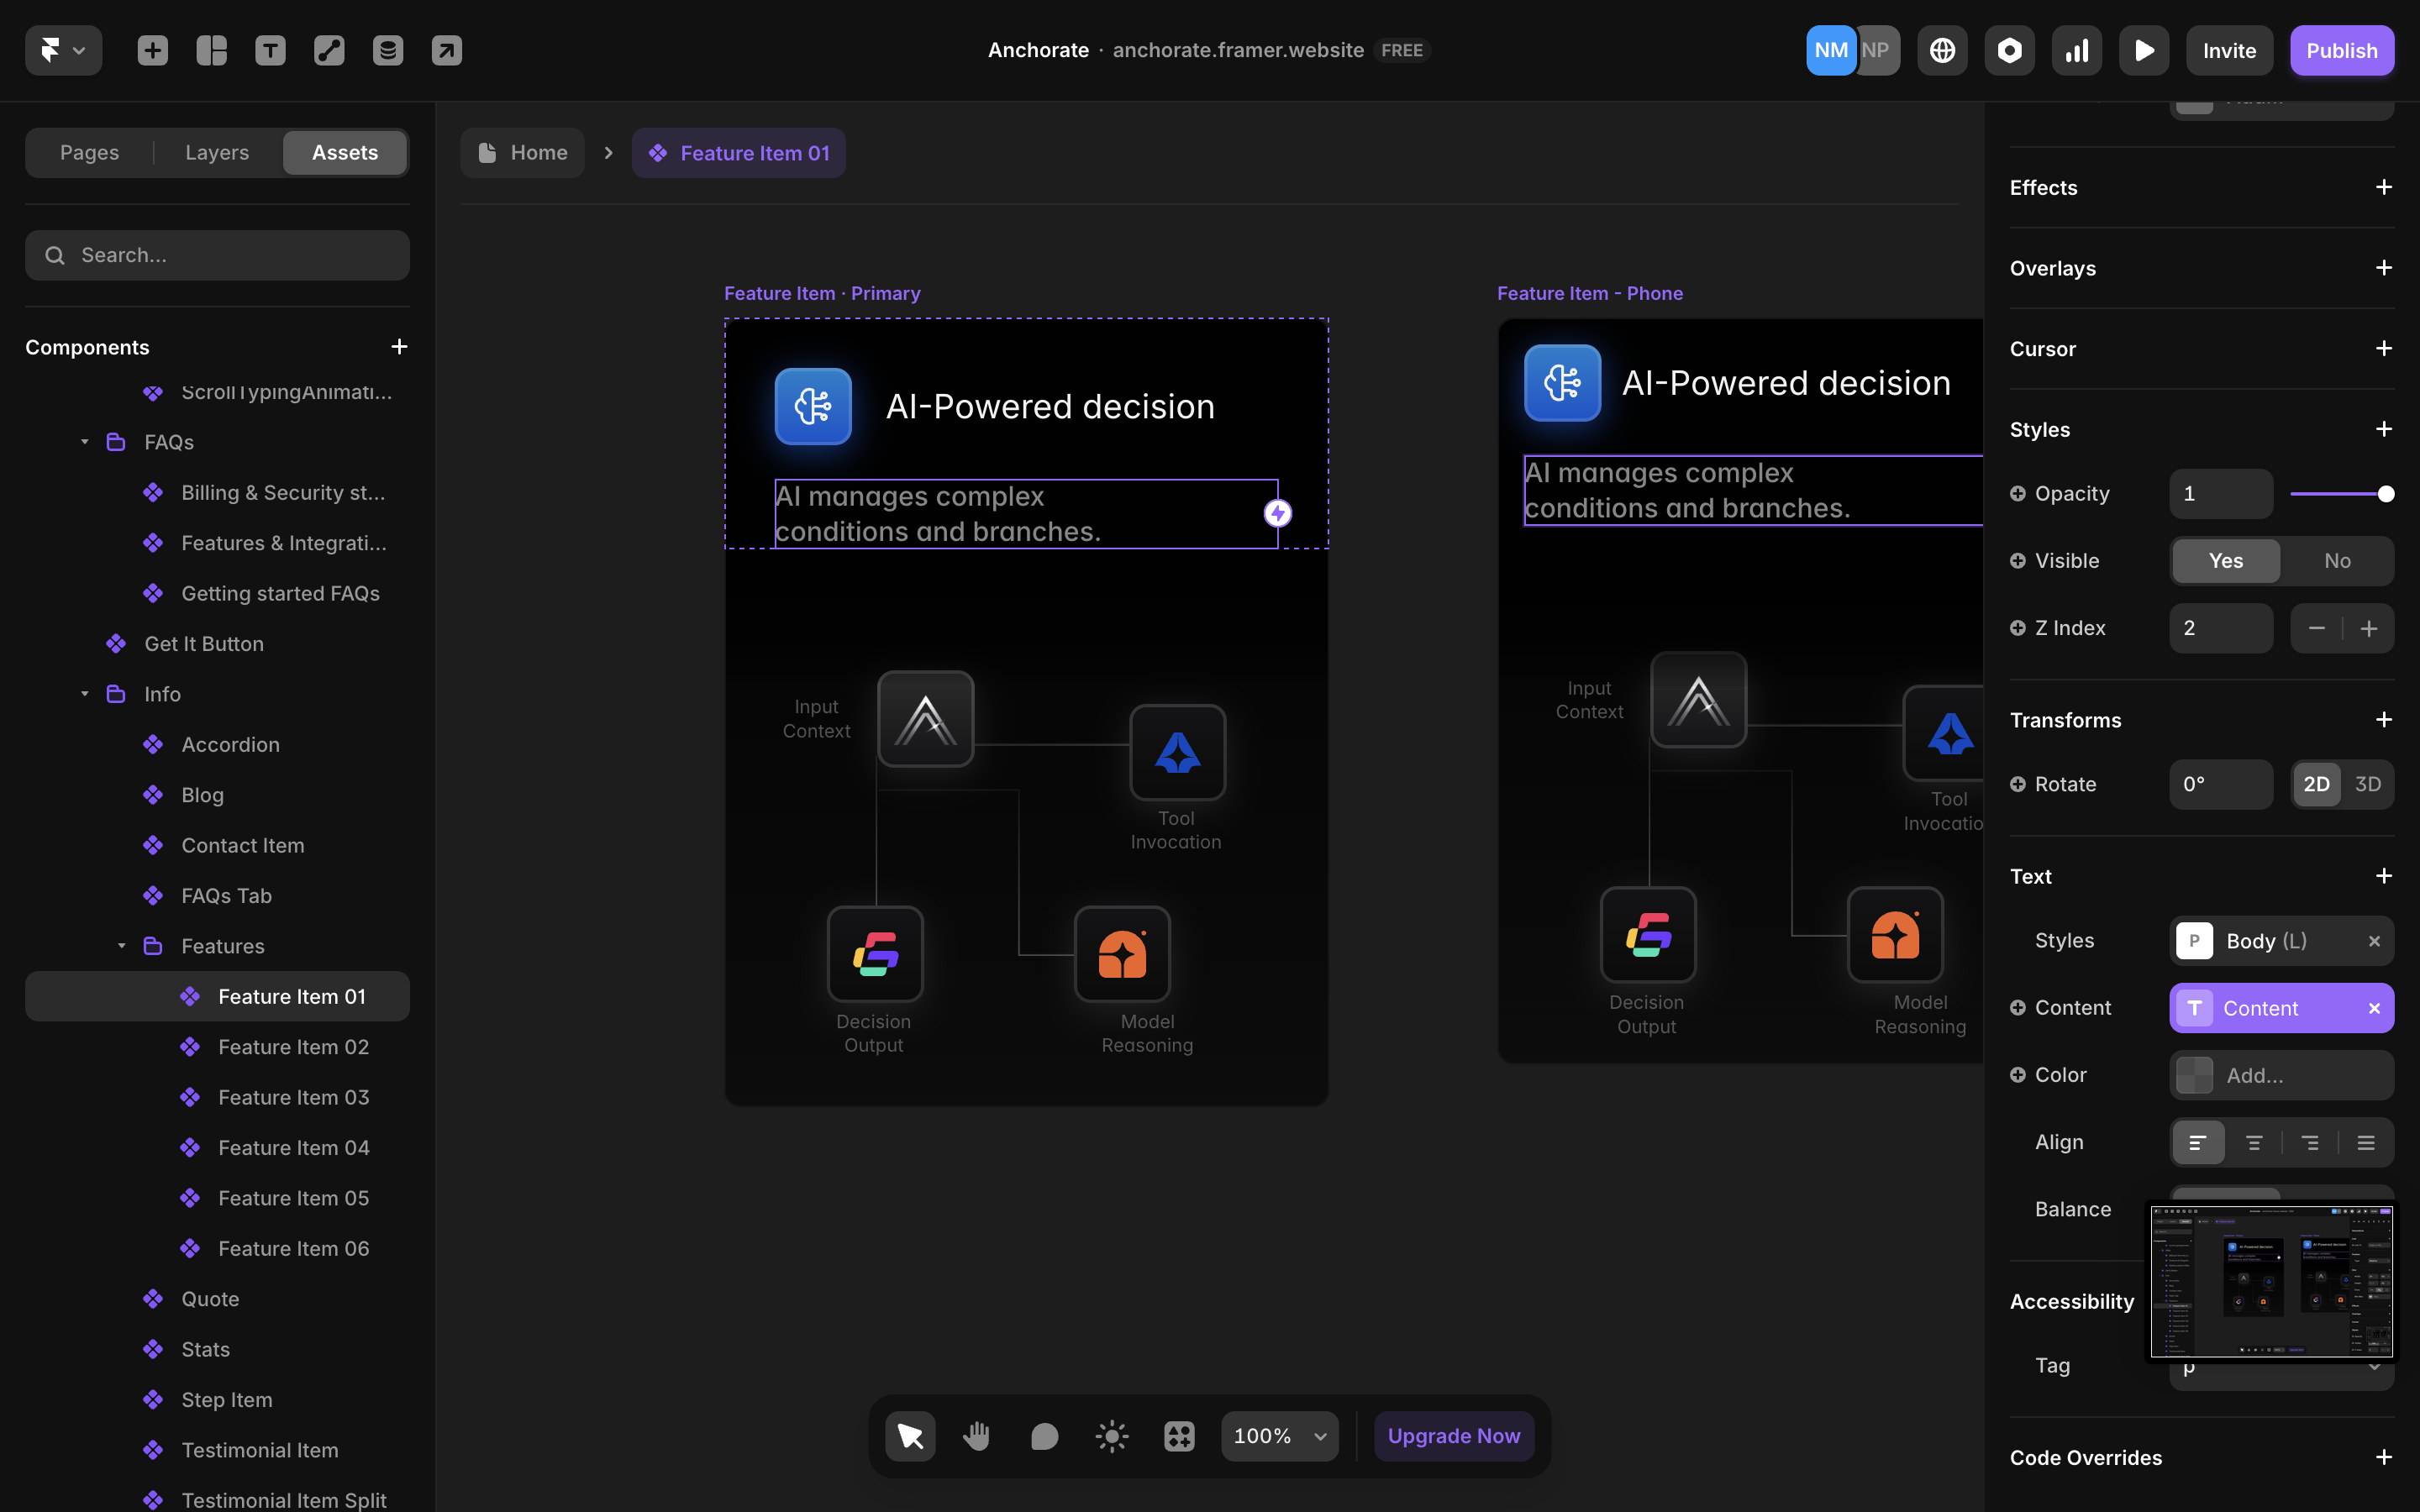Screen dimensions: 2420x1512
Task: Switch to the Layers tab
Action: (x=217, y=152)
